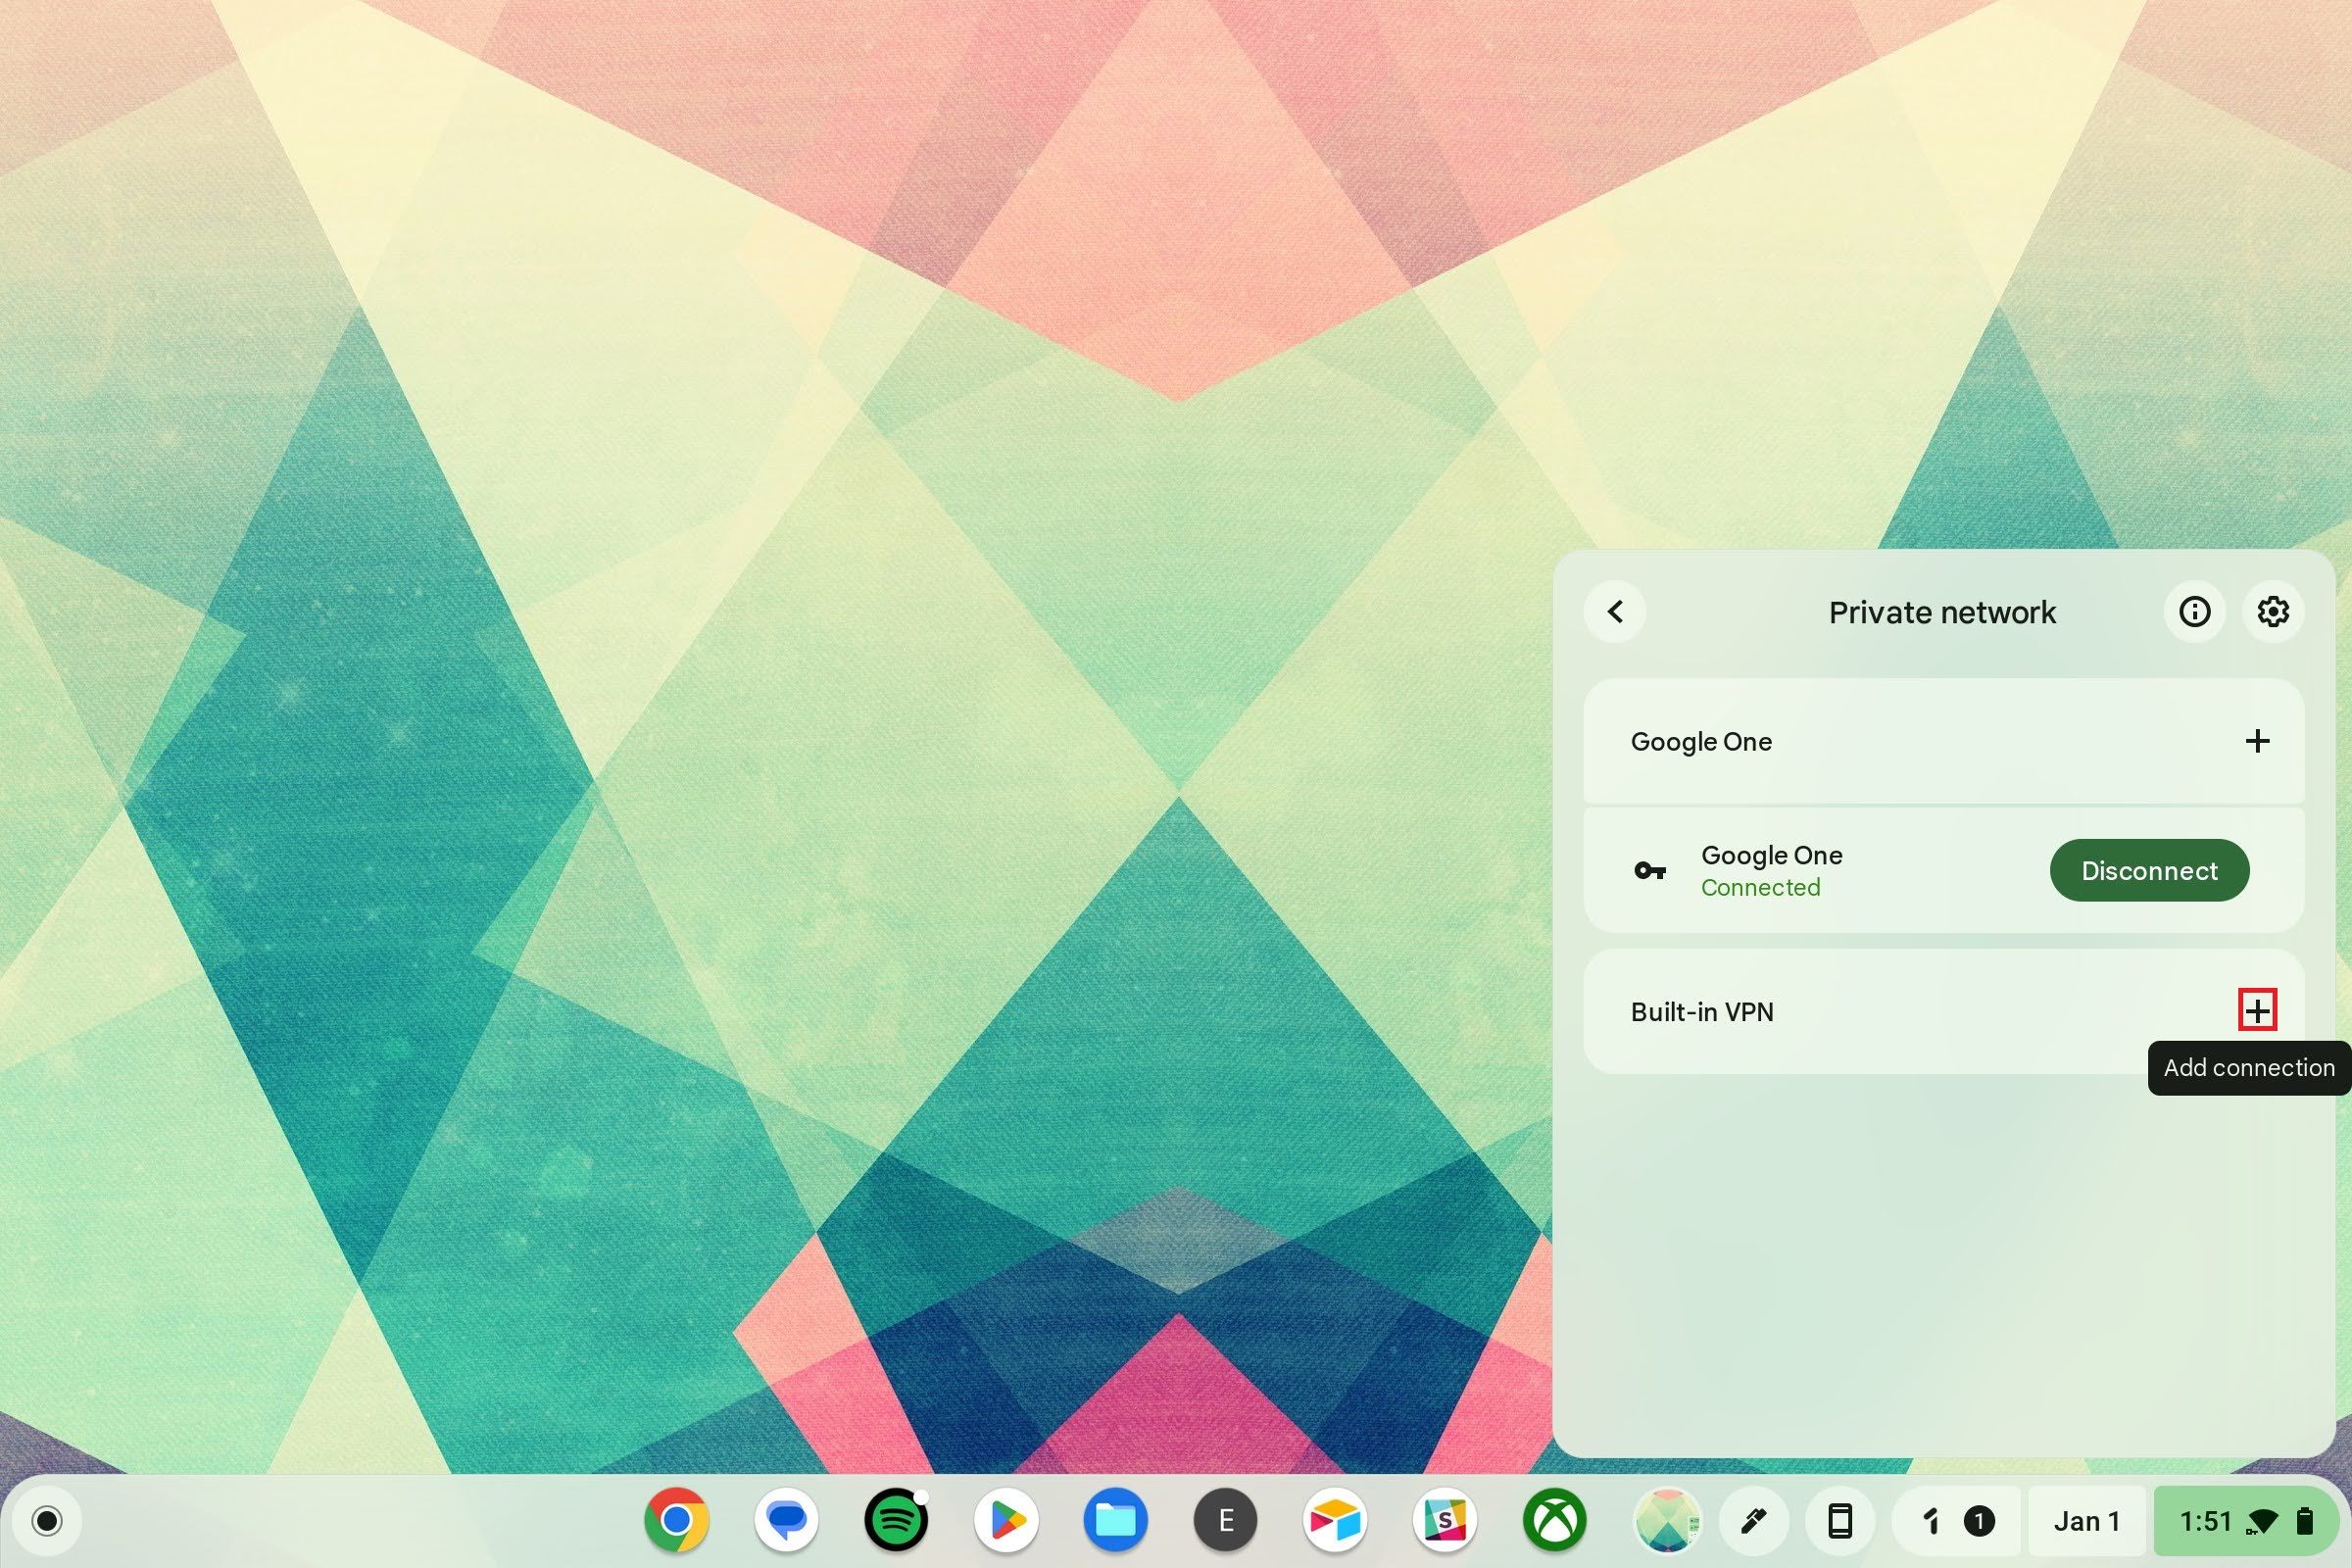
Task: Click the battery icon in status tray
Action: (x=2305, y=1521)
